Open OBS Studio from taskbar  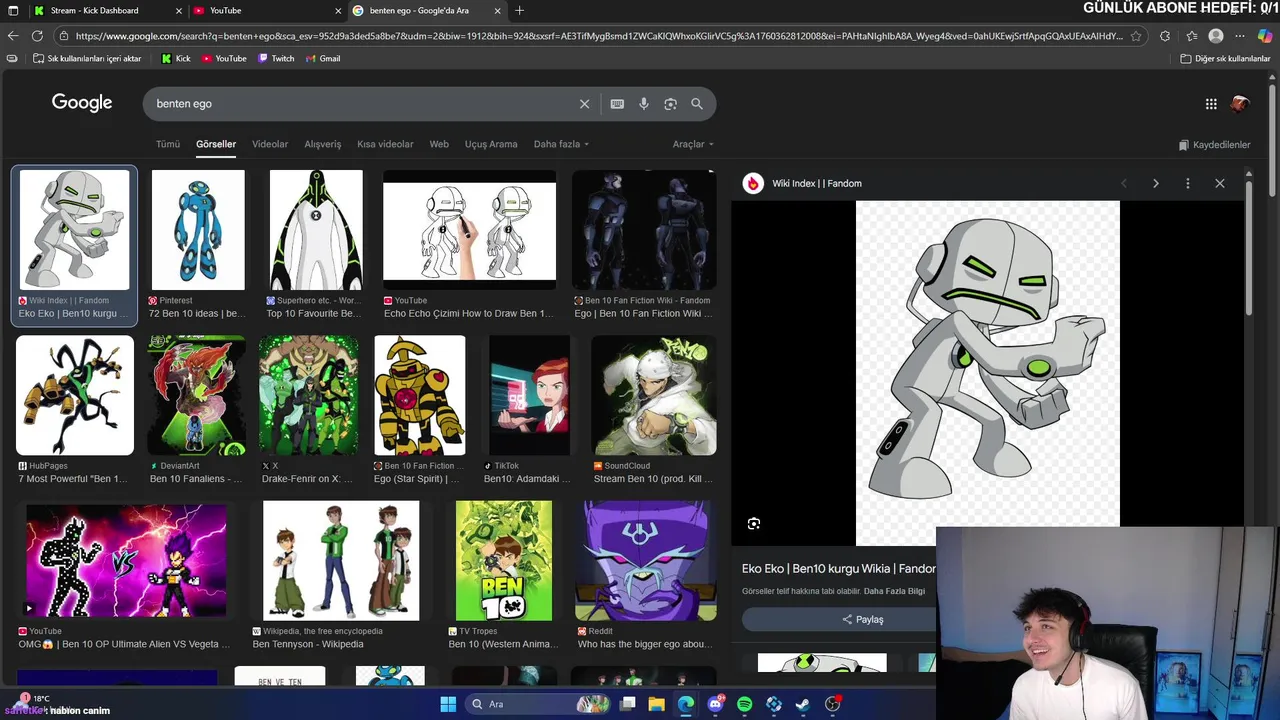[832, 704]
